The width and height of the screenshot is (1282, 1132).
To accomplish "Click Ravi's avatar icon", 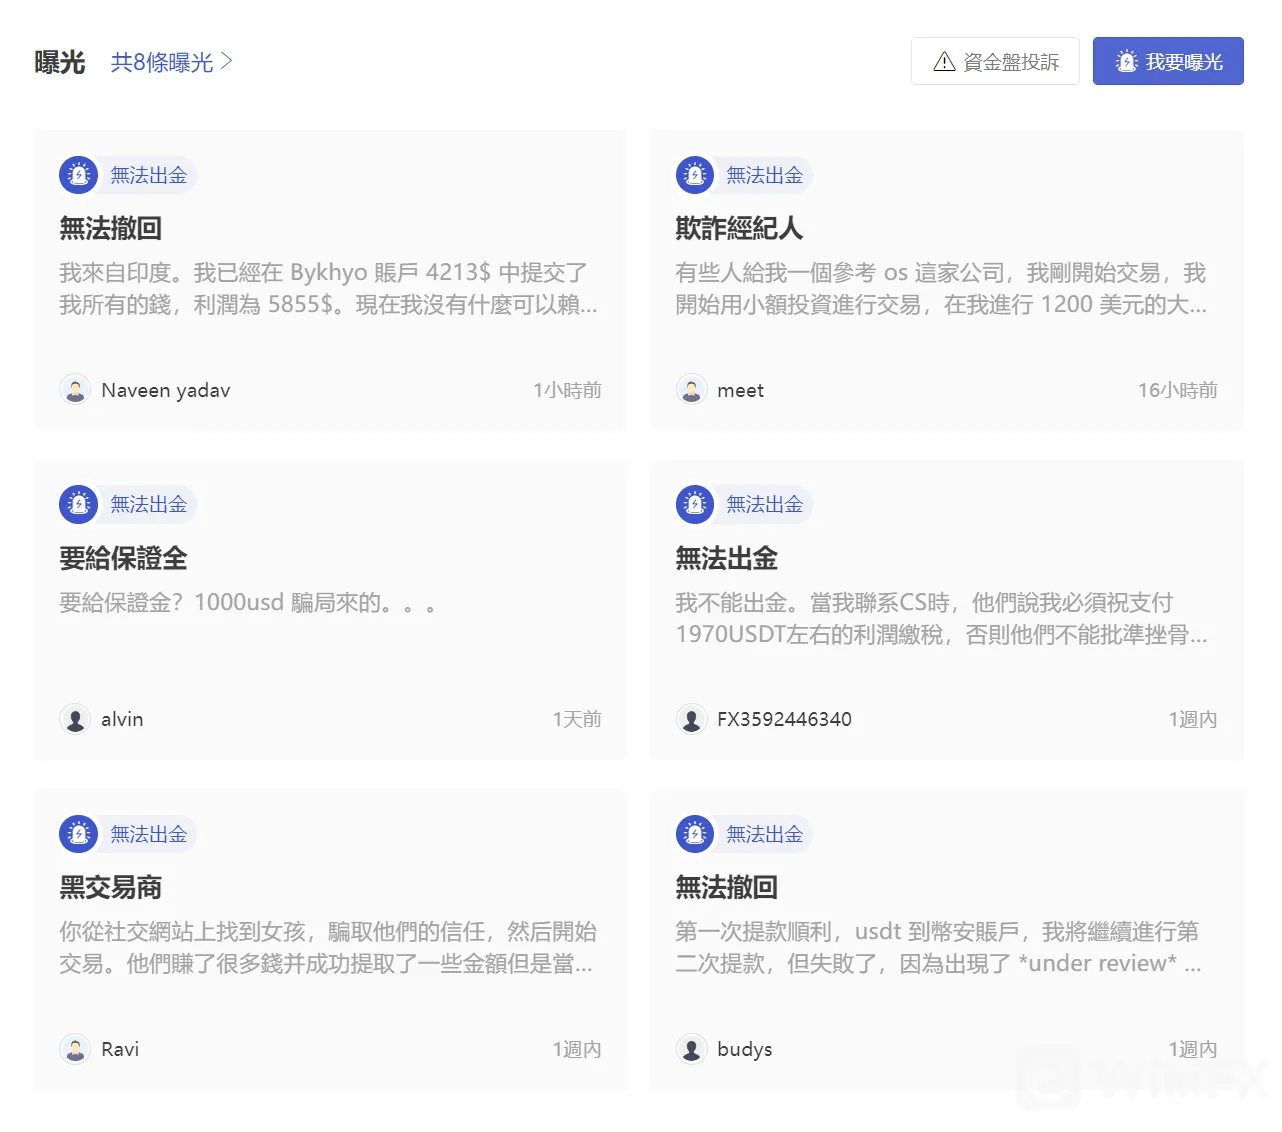I will point(75,1048).
